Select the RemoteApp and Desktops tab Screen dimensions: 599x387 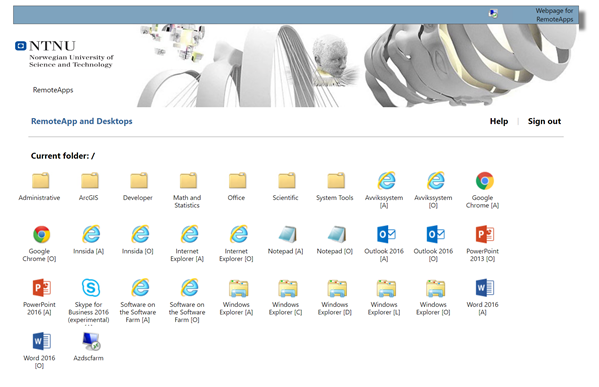(82, 121)
